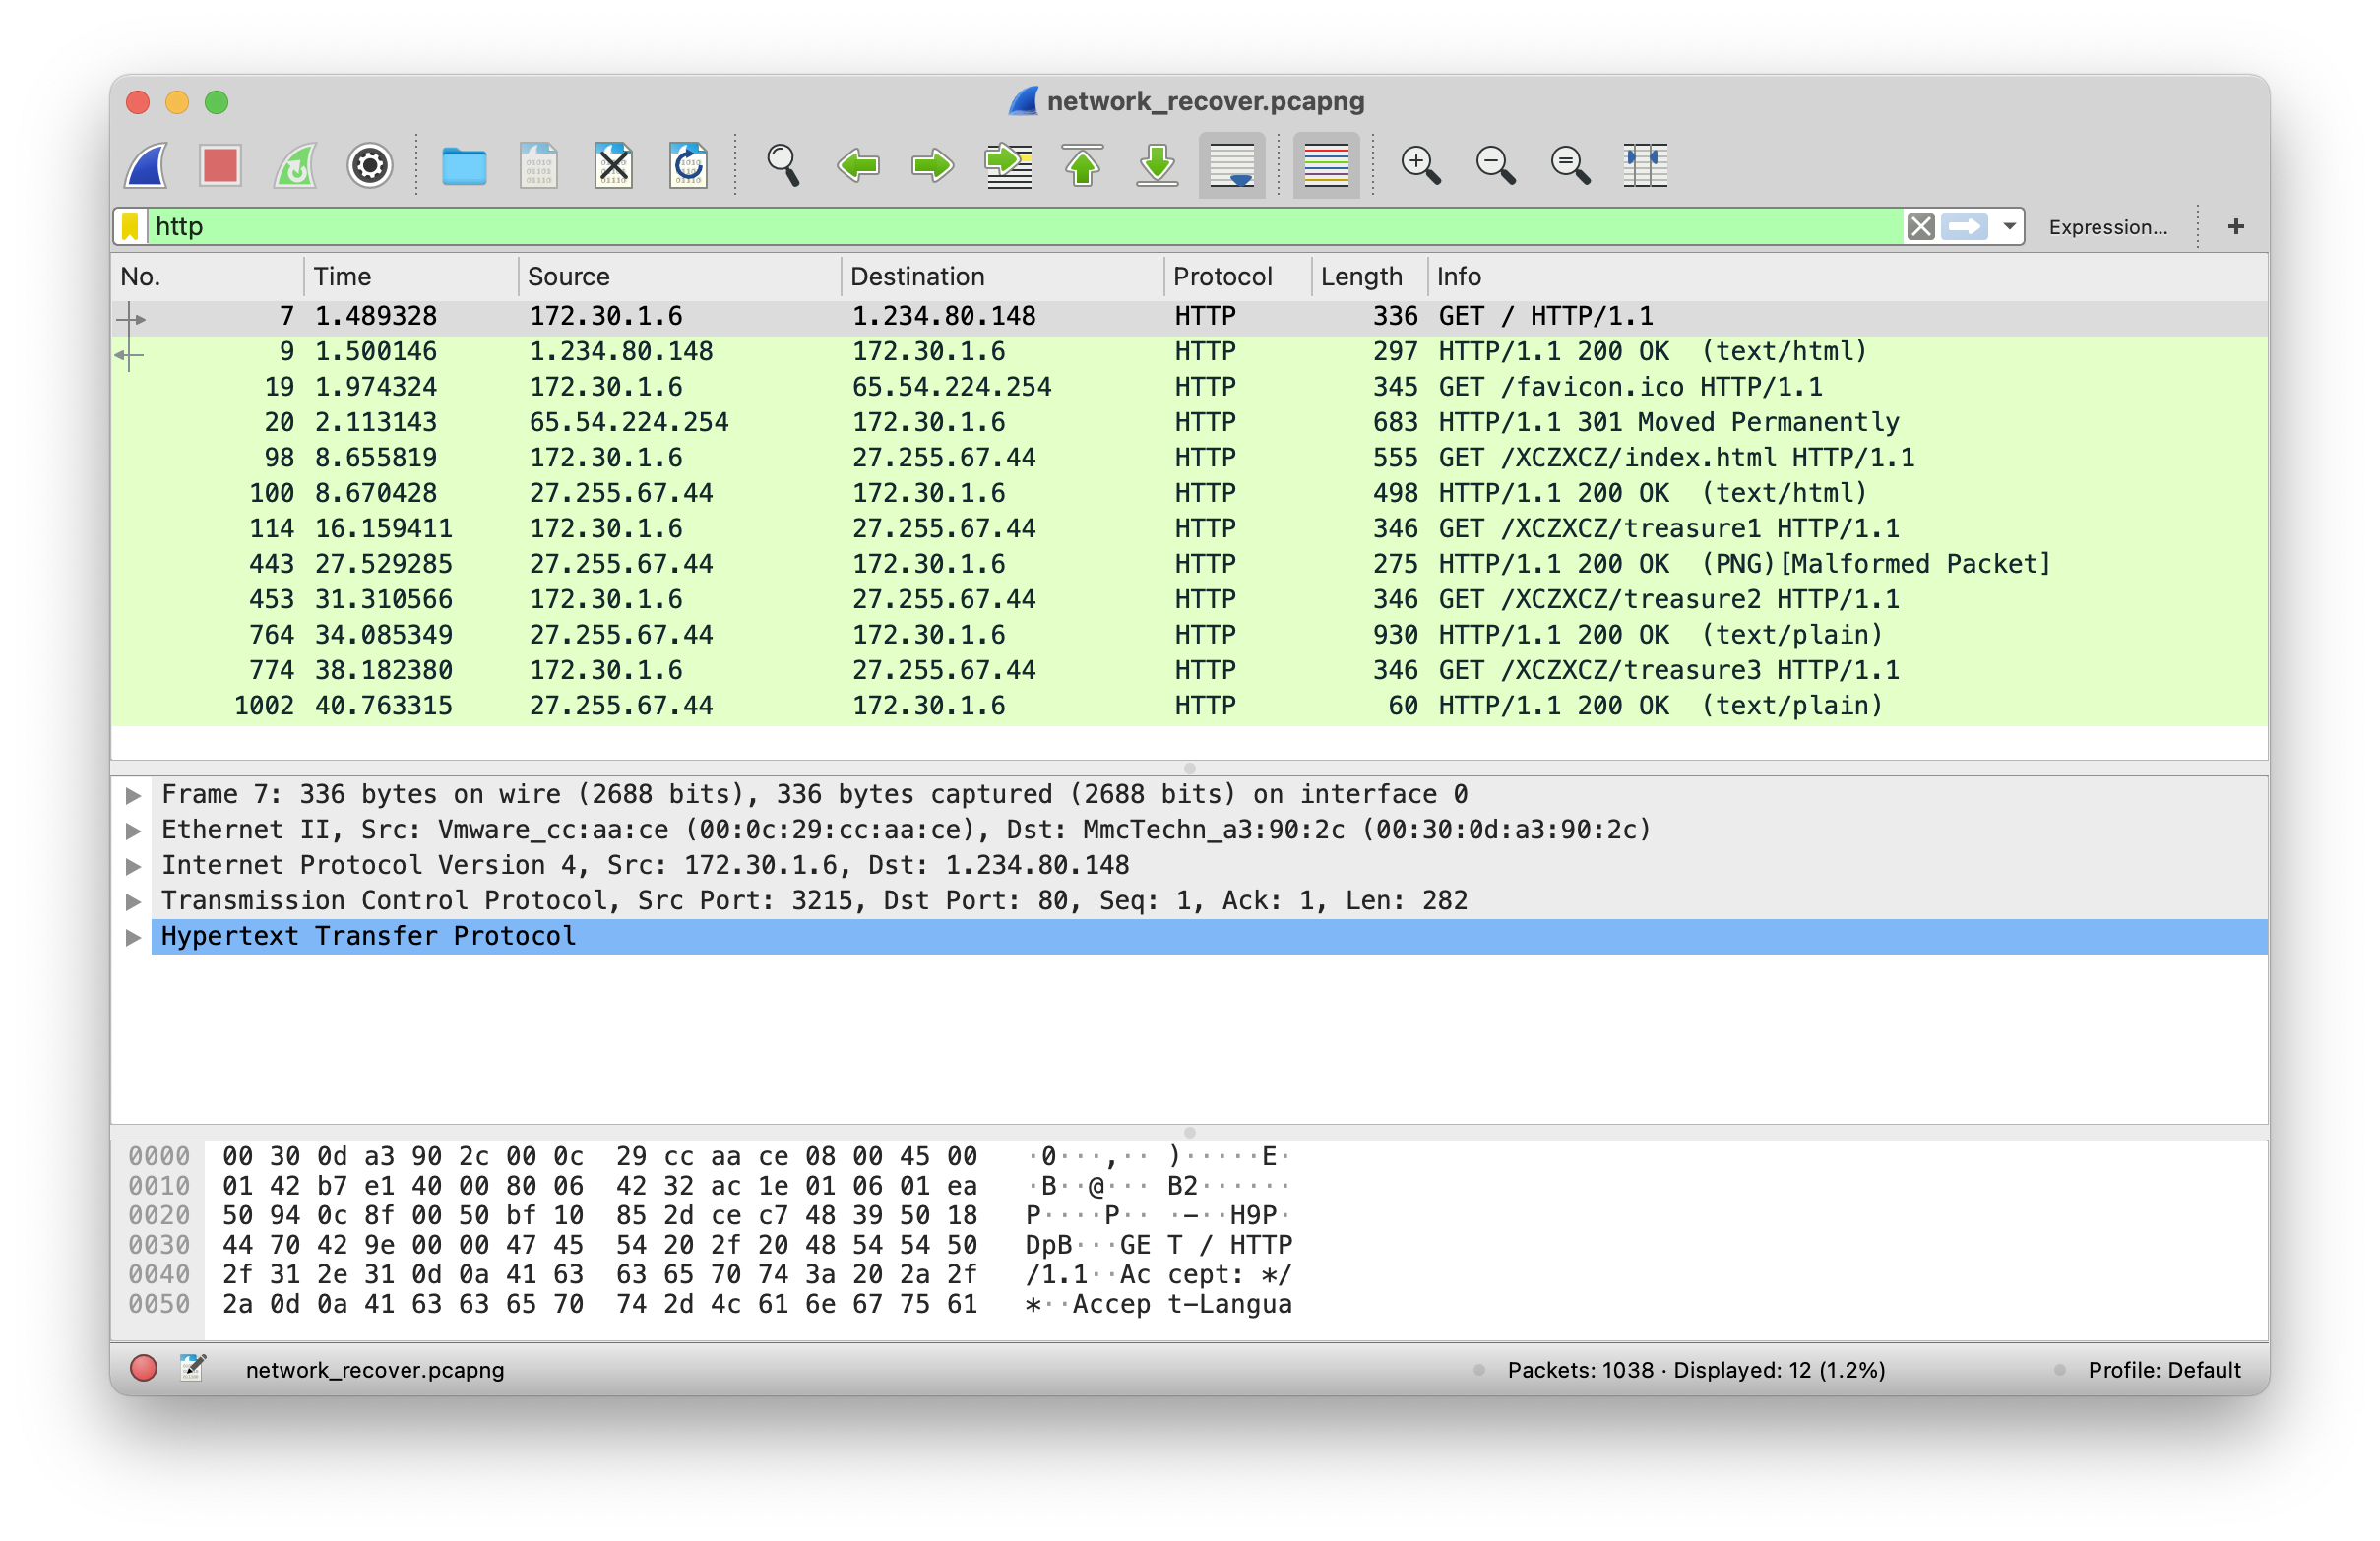Open the Expression... filter builder
Viewport: 2380px width, 1541px height.
(x=2107, y=228)
